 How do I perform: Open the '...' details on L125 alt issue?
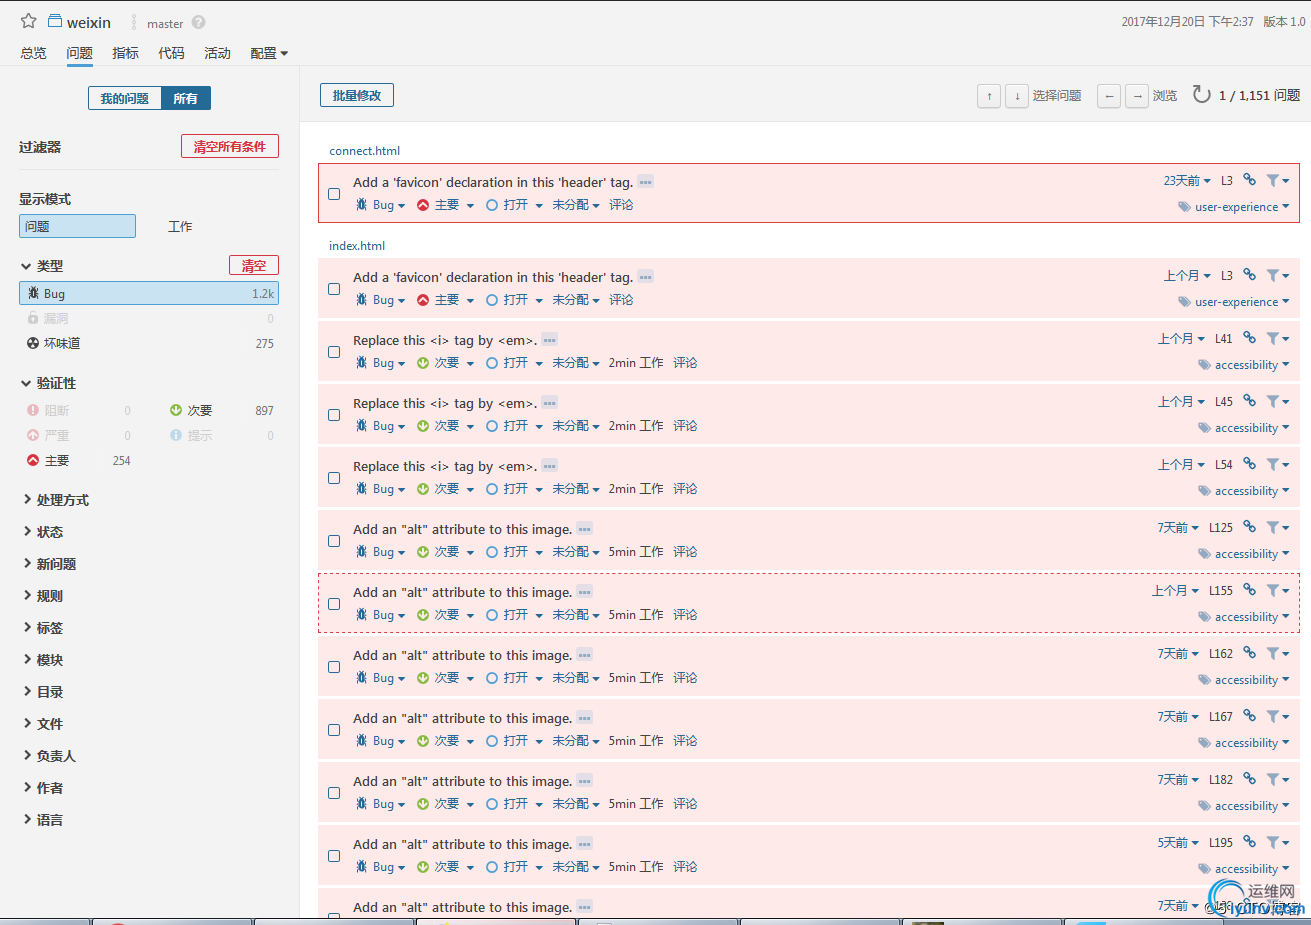pos(584,528)
